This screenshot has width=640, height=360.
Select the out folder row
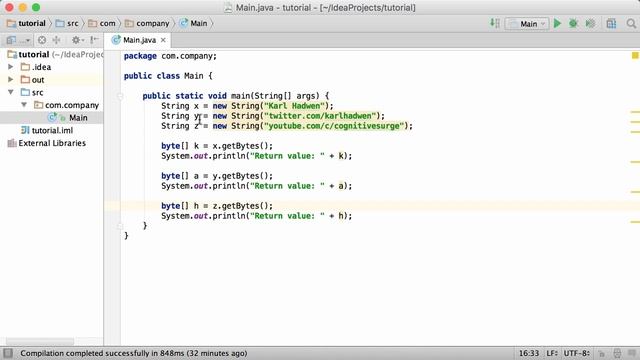(51, 80)
